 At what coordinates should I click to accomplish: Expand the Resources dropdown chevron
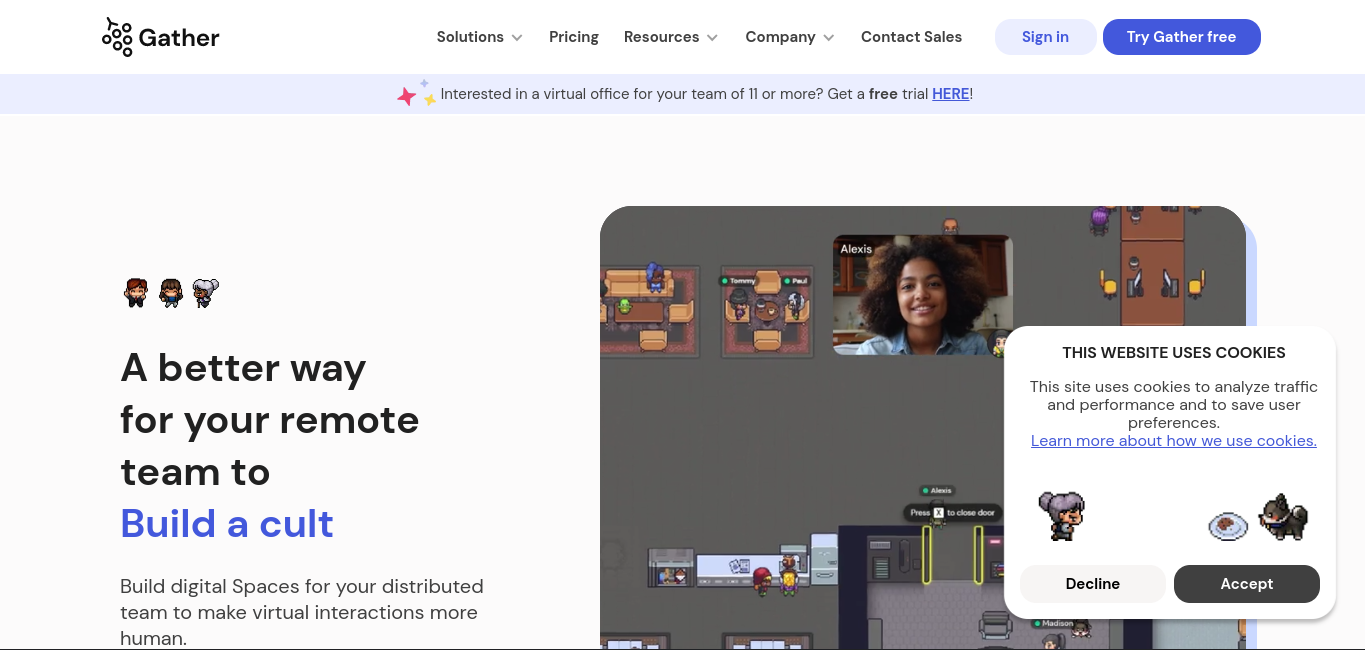(712, 38)
